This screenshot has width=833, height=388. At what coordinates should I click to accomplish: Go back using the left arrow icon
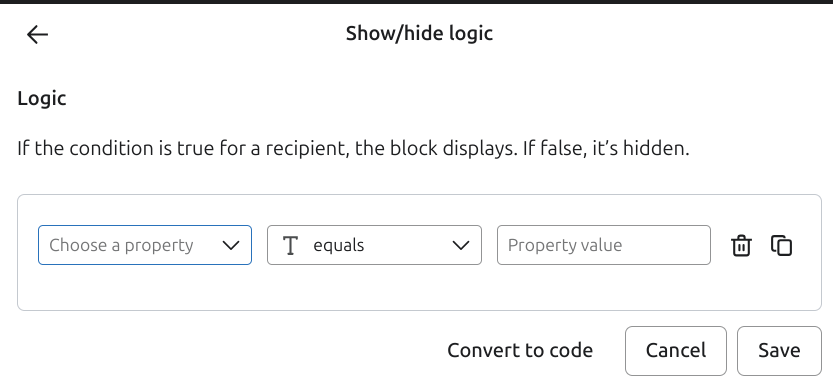coord(37,35)
